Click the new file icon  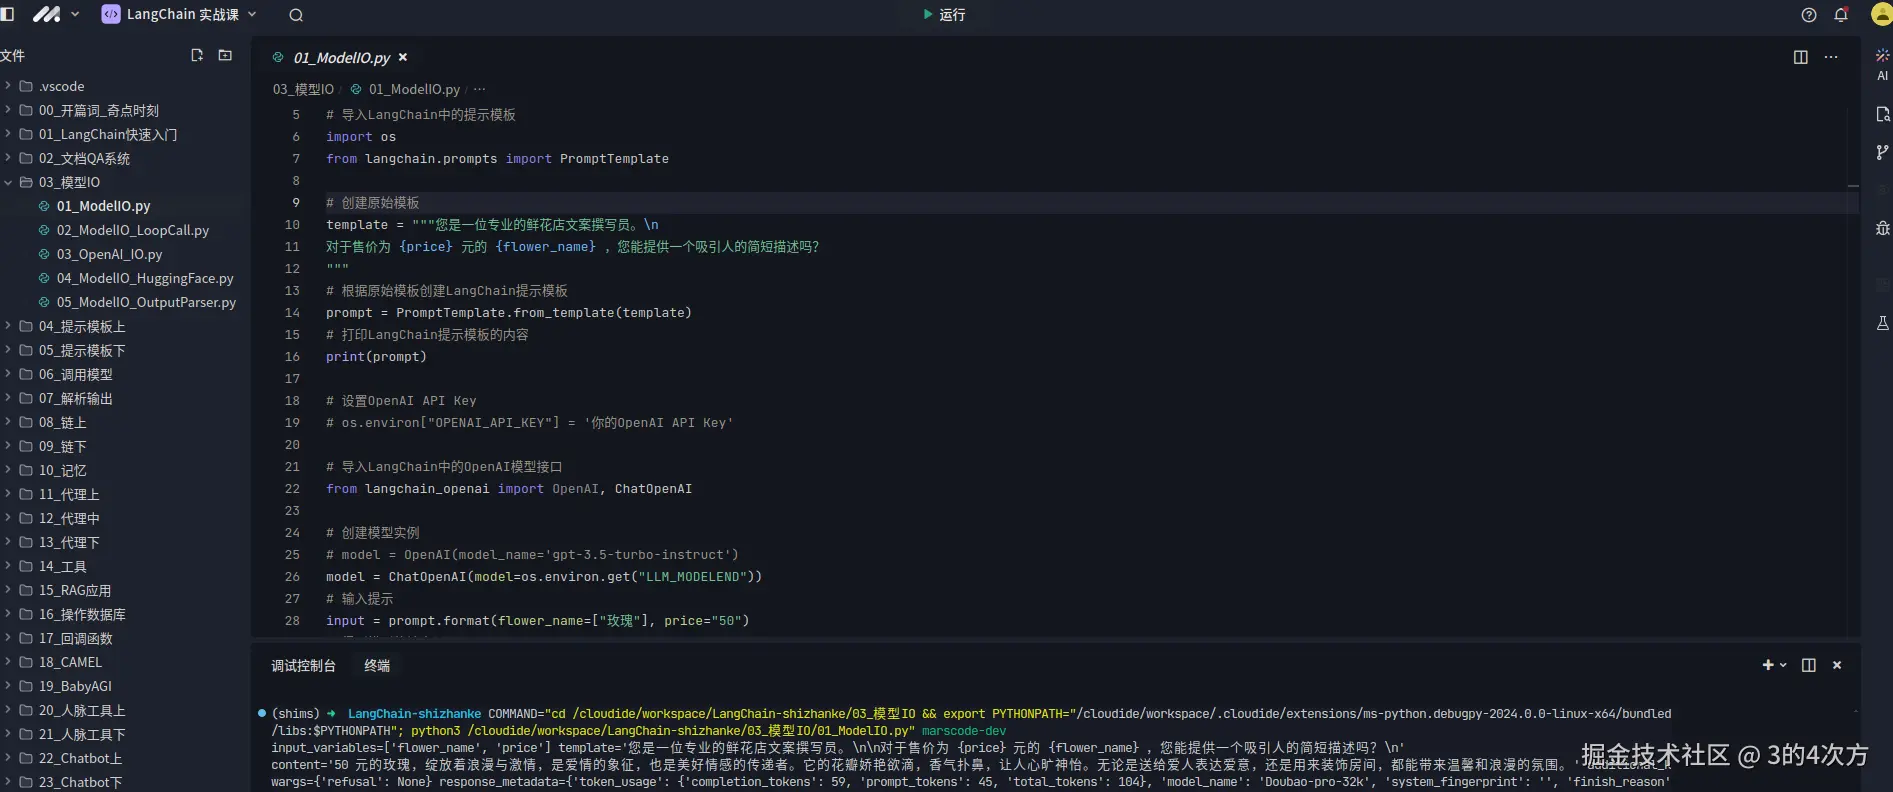click(x=197, y=56)
